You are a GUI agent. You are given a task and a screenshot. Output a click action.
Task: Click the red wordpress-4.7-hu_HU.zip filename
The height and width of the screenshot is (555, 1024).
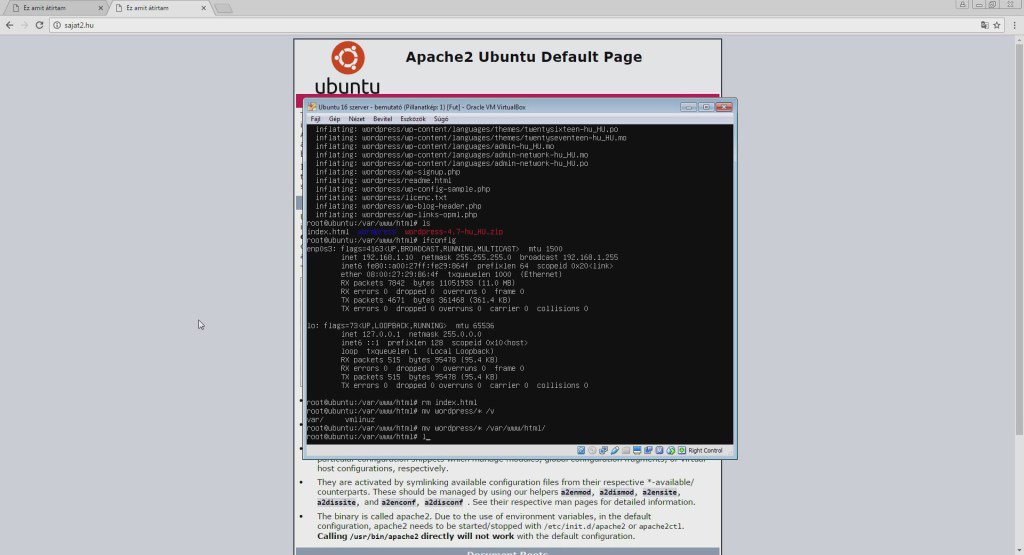(x=454, y=232)
